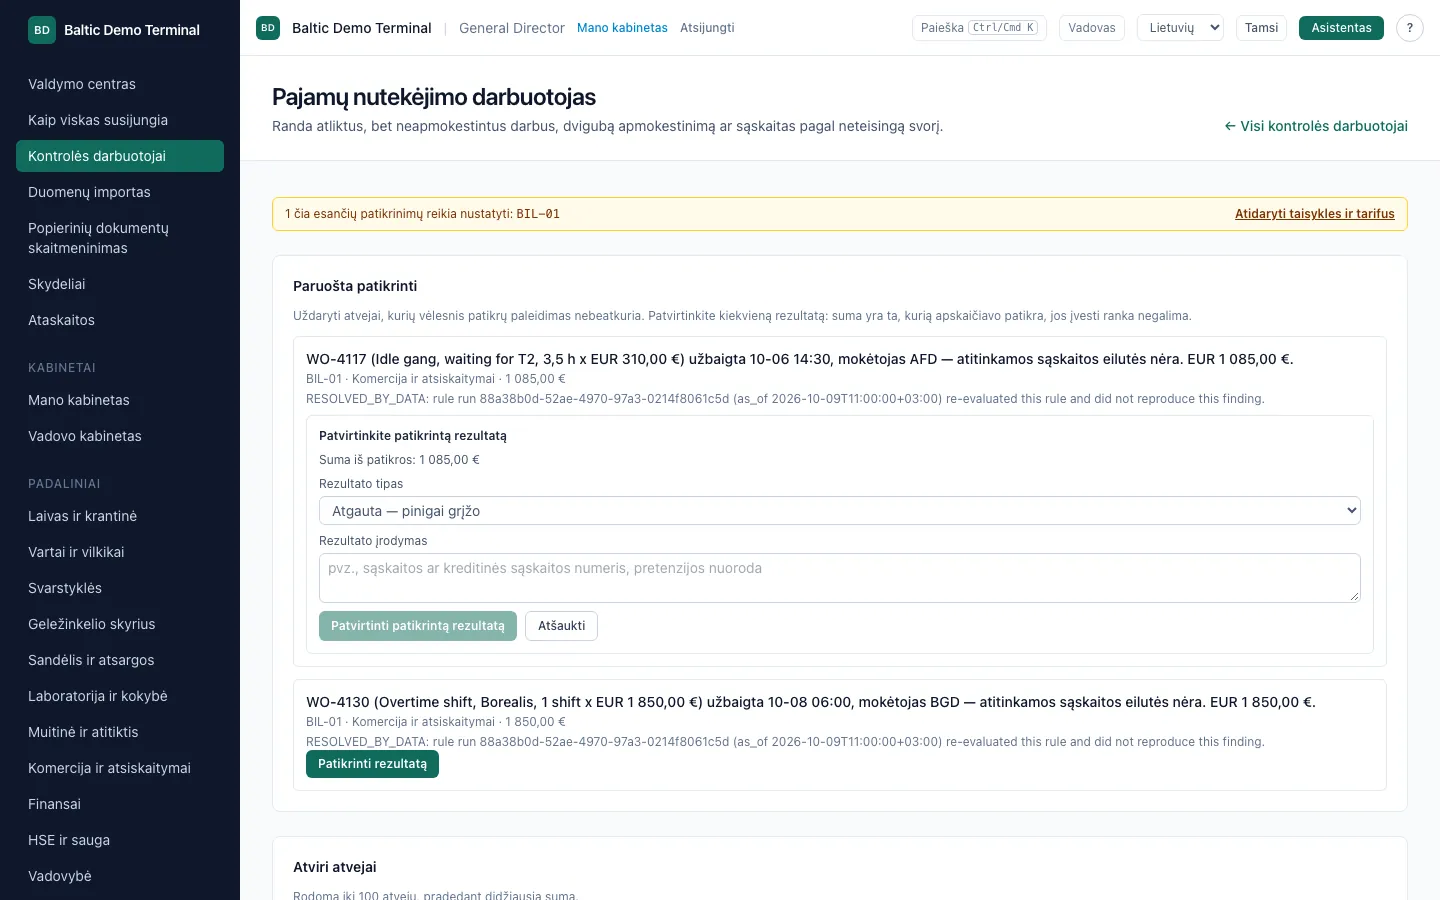Go back to Visi kontrolės darbuotojai
Image resolution: width=1440 pixels, height=900 pixels.
(x=1316, y=126)
